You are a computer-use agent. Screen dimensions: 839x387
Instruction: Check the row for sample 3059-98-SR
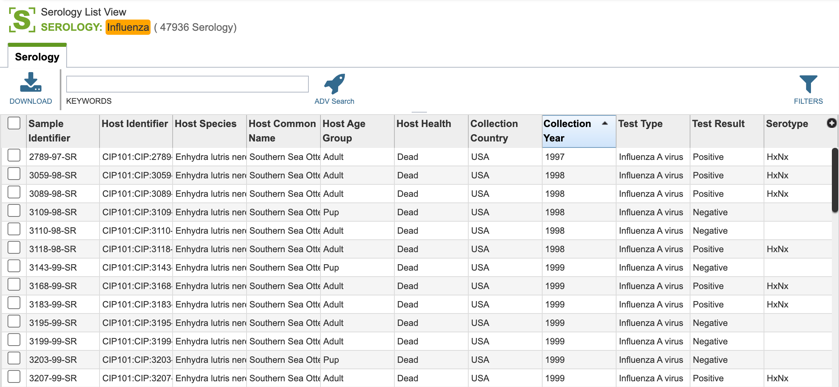pyautogui.click(x=14, y=174)
